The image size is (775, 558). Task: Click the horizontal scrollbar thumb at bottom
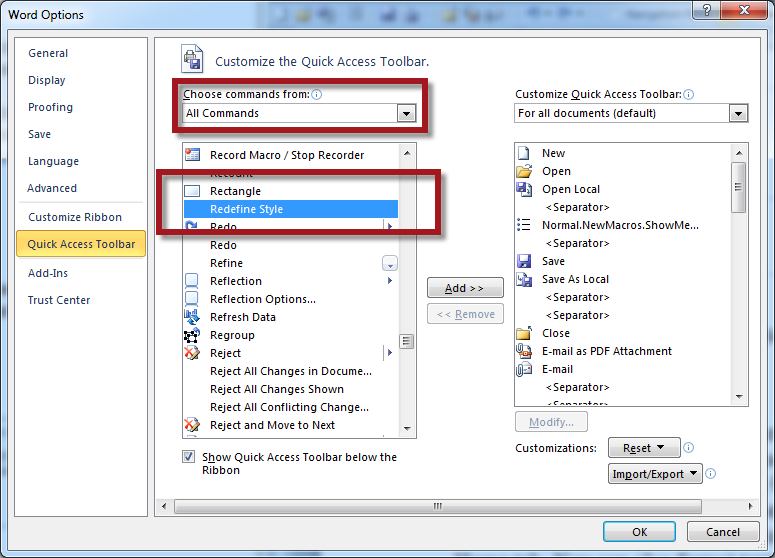pos(437,506)
